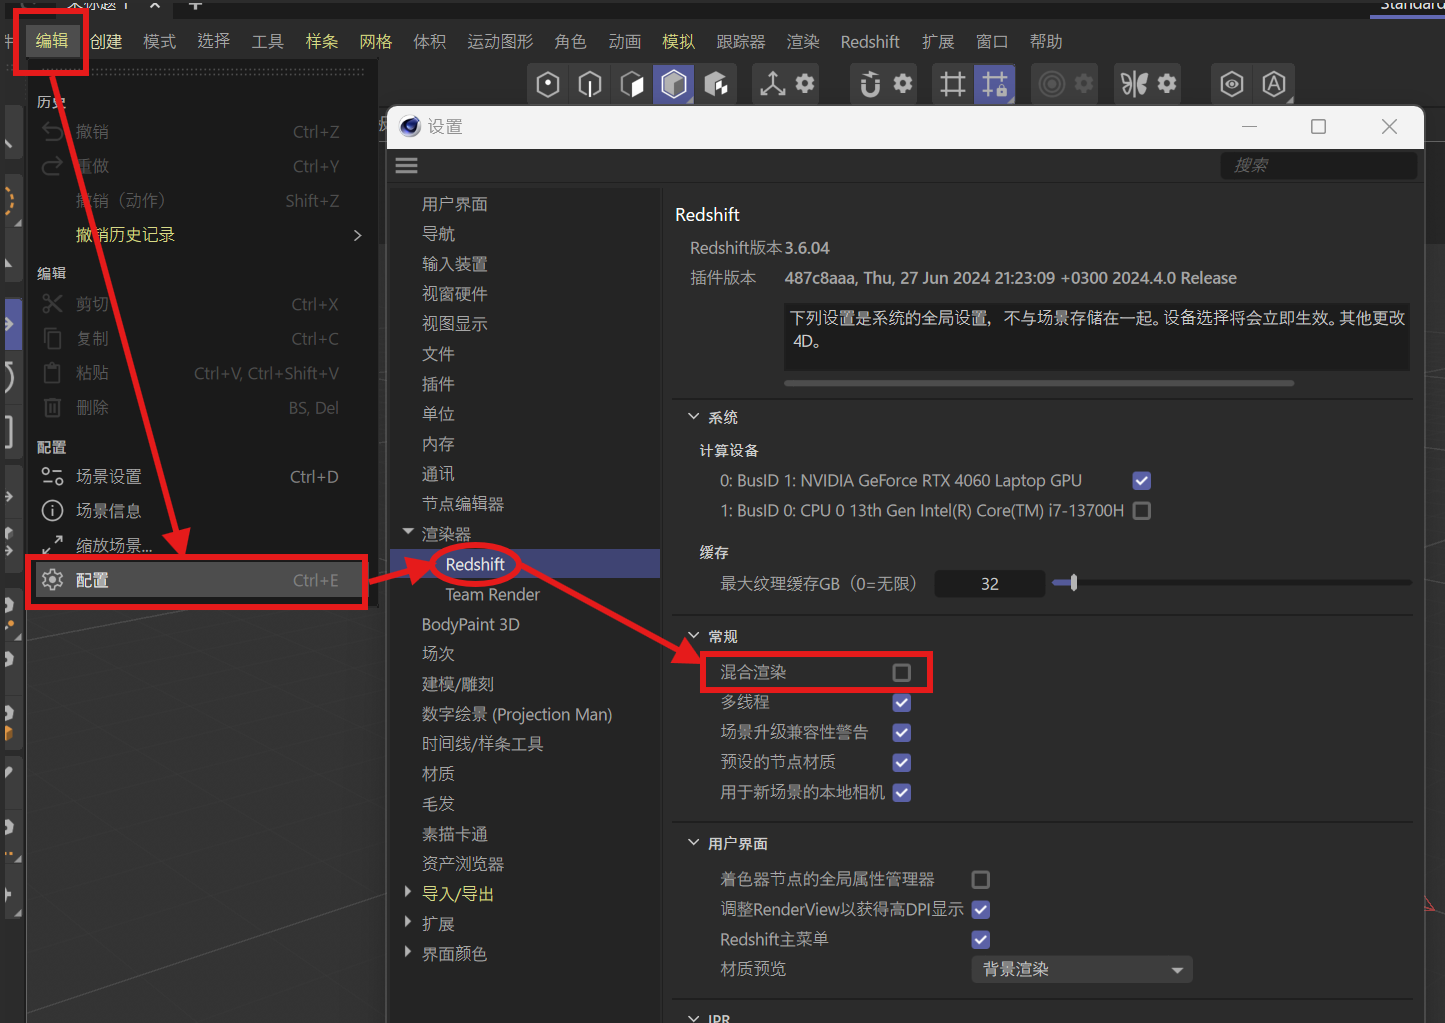The image size is (1445, 1023).
Task: Toggle the Locked Workplane icon
Action: coord(995,84)
